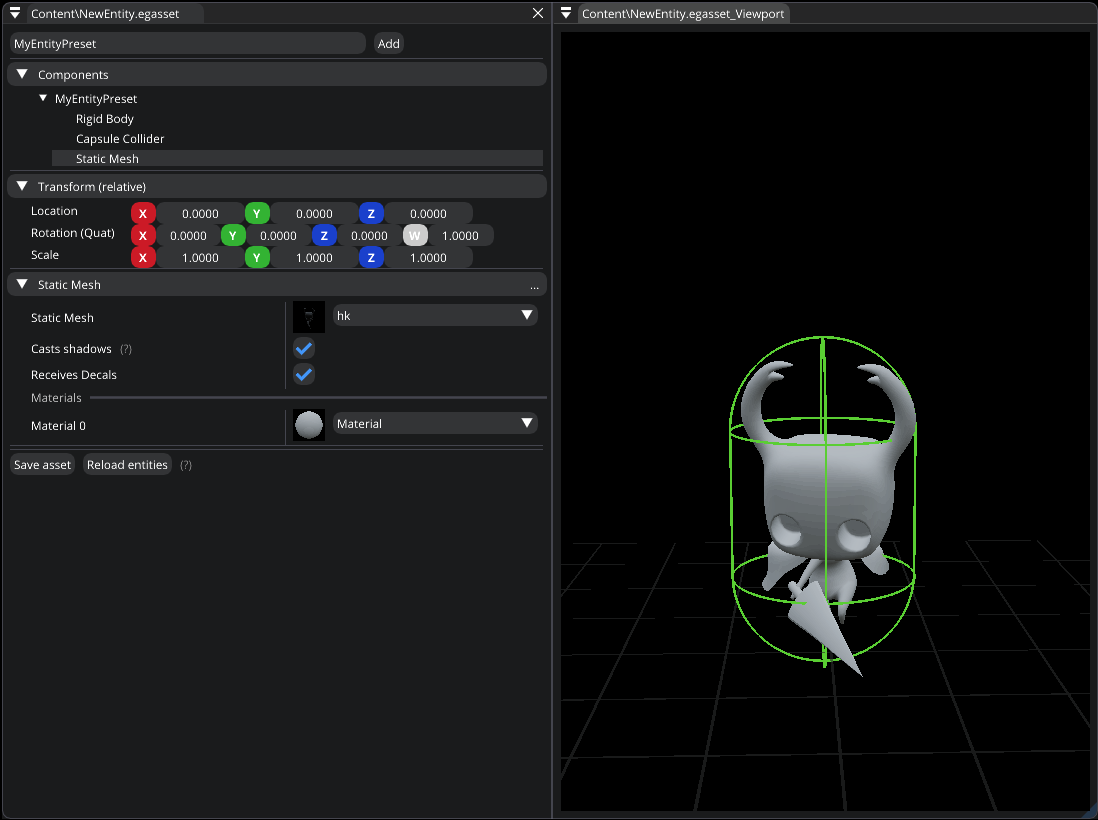The image size is (1098, 820).
Task: Click the Scale Z value field
Action: click(429, 258)
